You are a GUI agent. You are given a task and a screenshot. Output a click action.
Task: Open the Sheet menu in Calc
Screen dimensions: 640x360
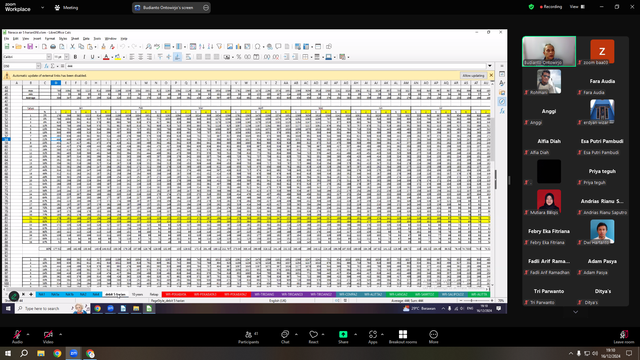click(75, 39)
